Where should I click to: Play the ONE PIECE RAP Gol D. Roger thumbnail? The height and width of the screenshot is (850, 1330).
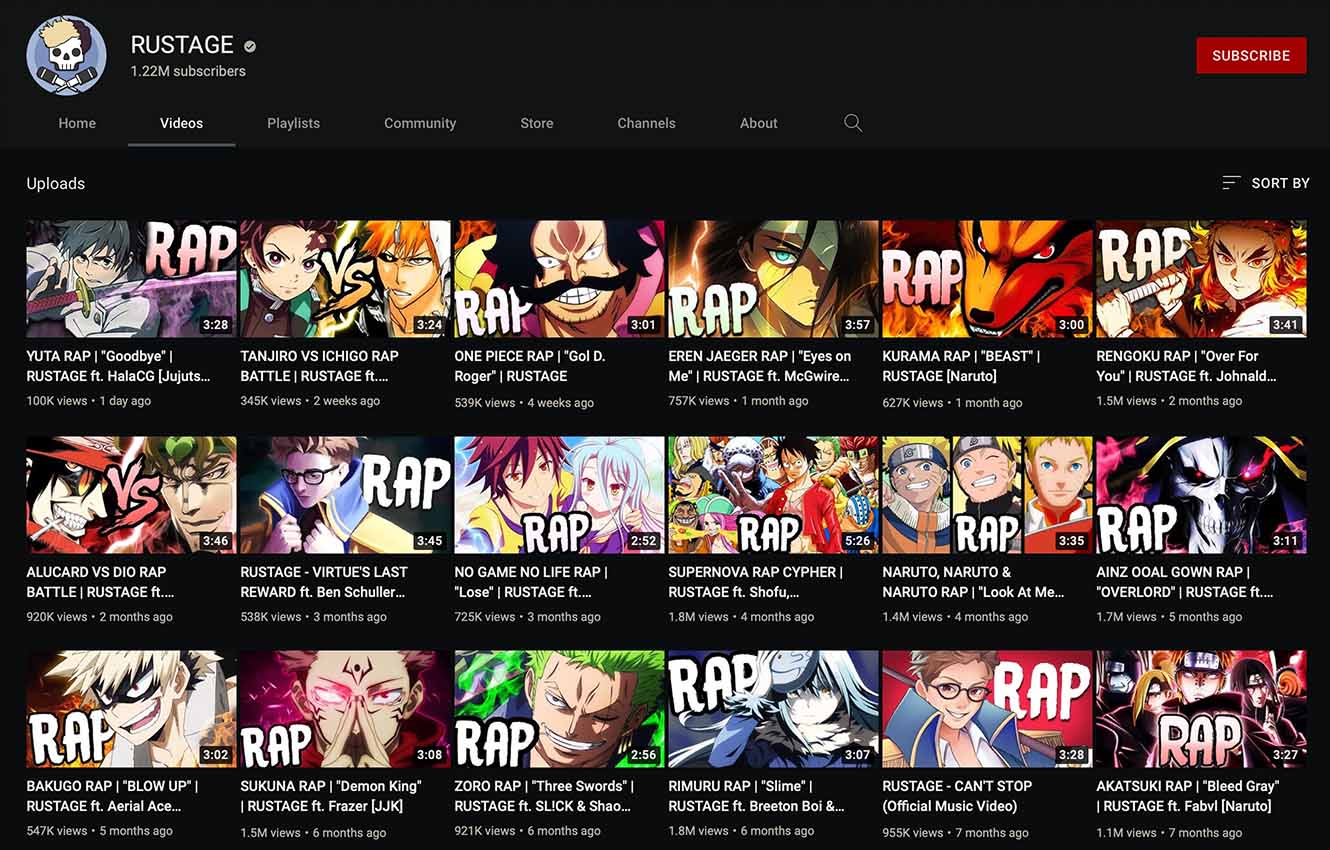[559, 279]
